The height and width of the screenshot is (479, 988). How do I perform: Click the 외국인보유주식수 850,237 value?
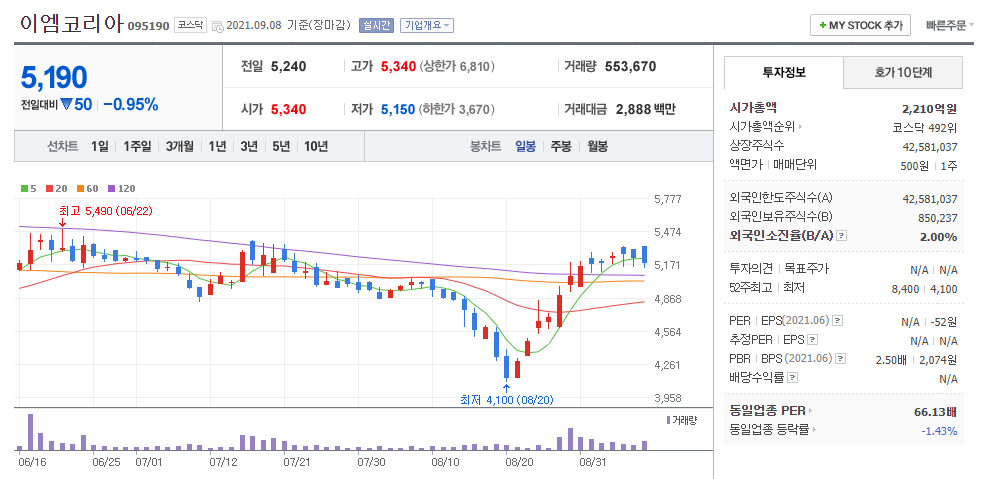(936, 218)
